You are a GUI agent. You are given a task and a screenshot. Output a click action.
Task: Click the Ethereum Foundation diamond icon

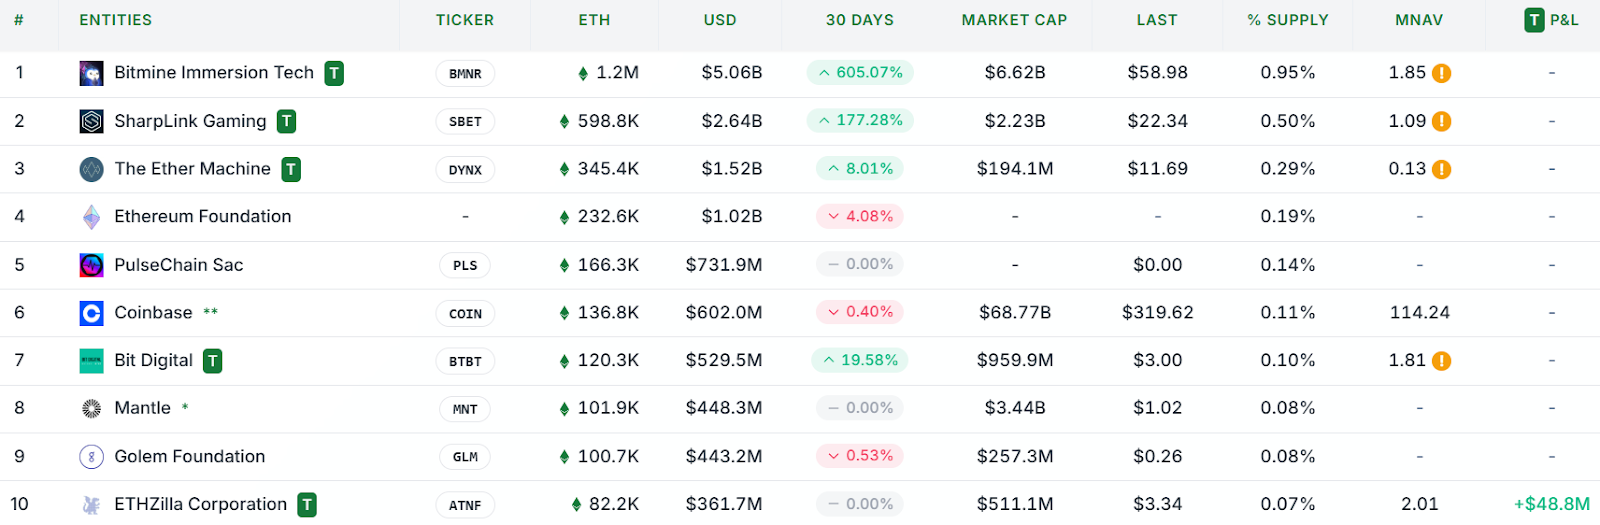click(x=91, y=217)
